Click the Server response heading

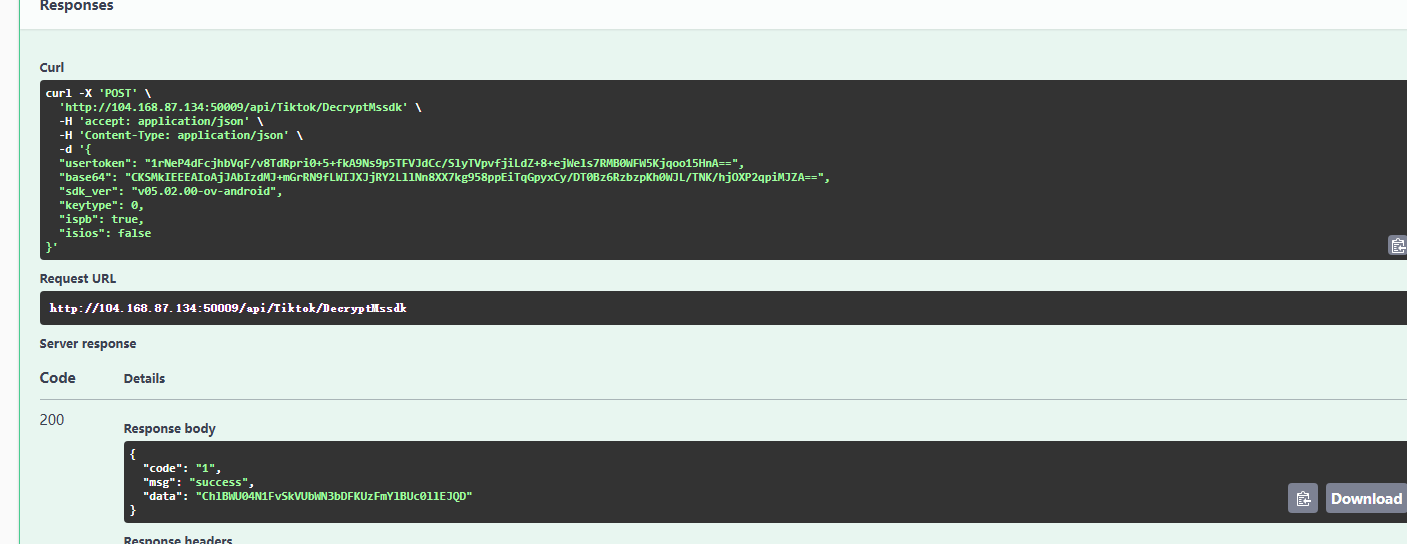tap(88, 344)
